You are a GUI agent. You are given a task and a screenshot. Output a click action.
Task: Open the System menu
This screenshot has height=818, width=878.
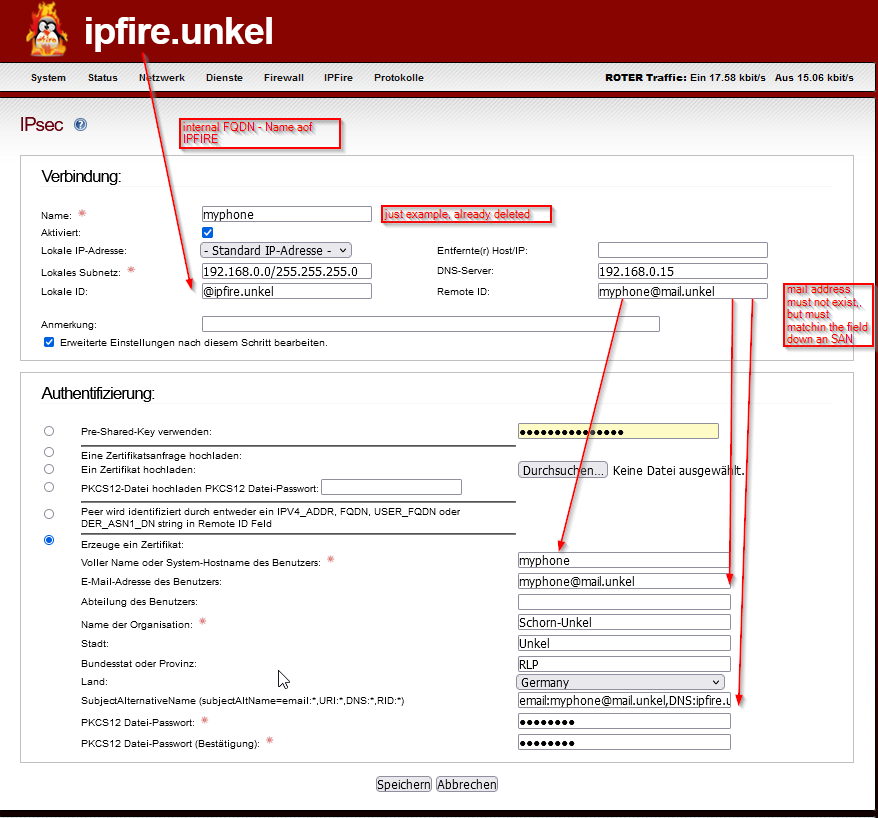(48, 78)
